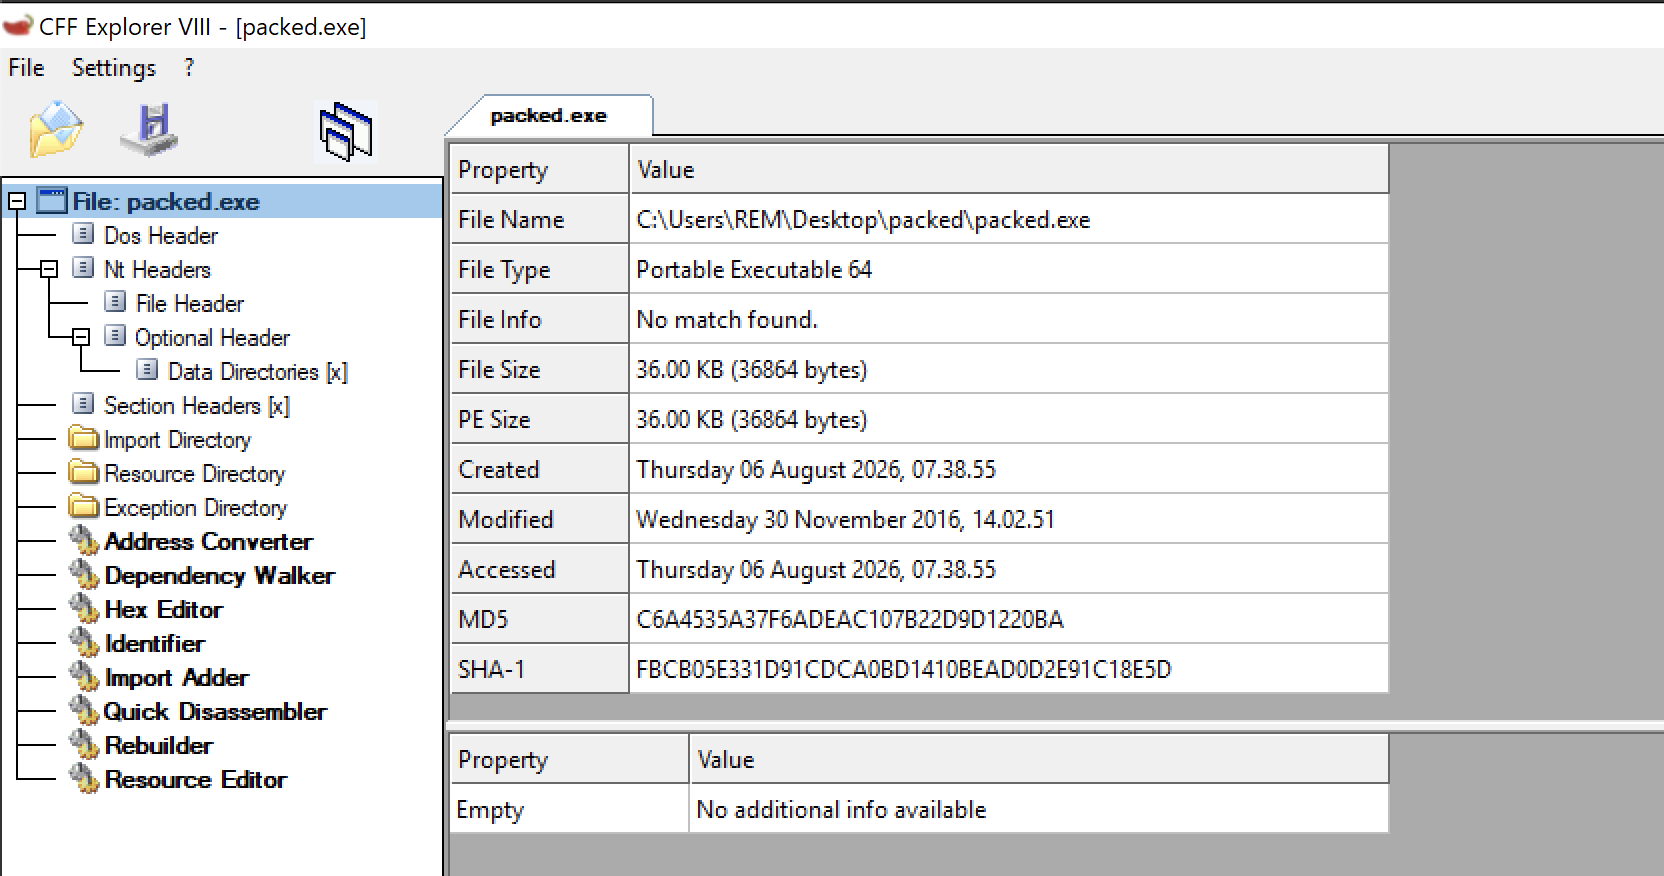
Task: Click the Property column header in top table
Action: [x=539, y=169]
